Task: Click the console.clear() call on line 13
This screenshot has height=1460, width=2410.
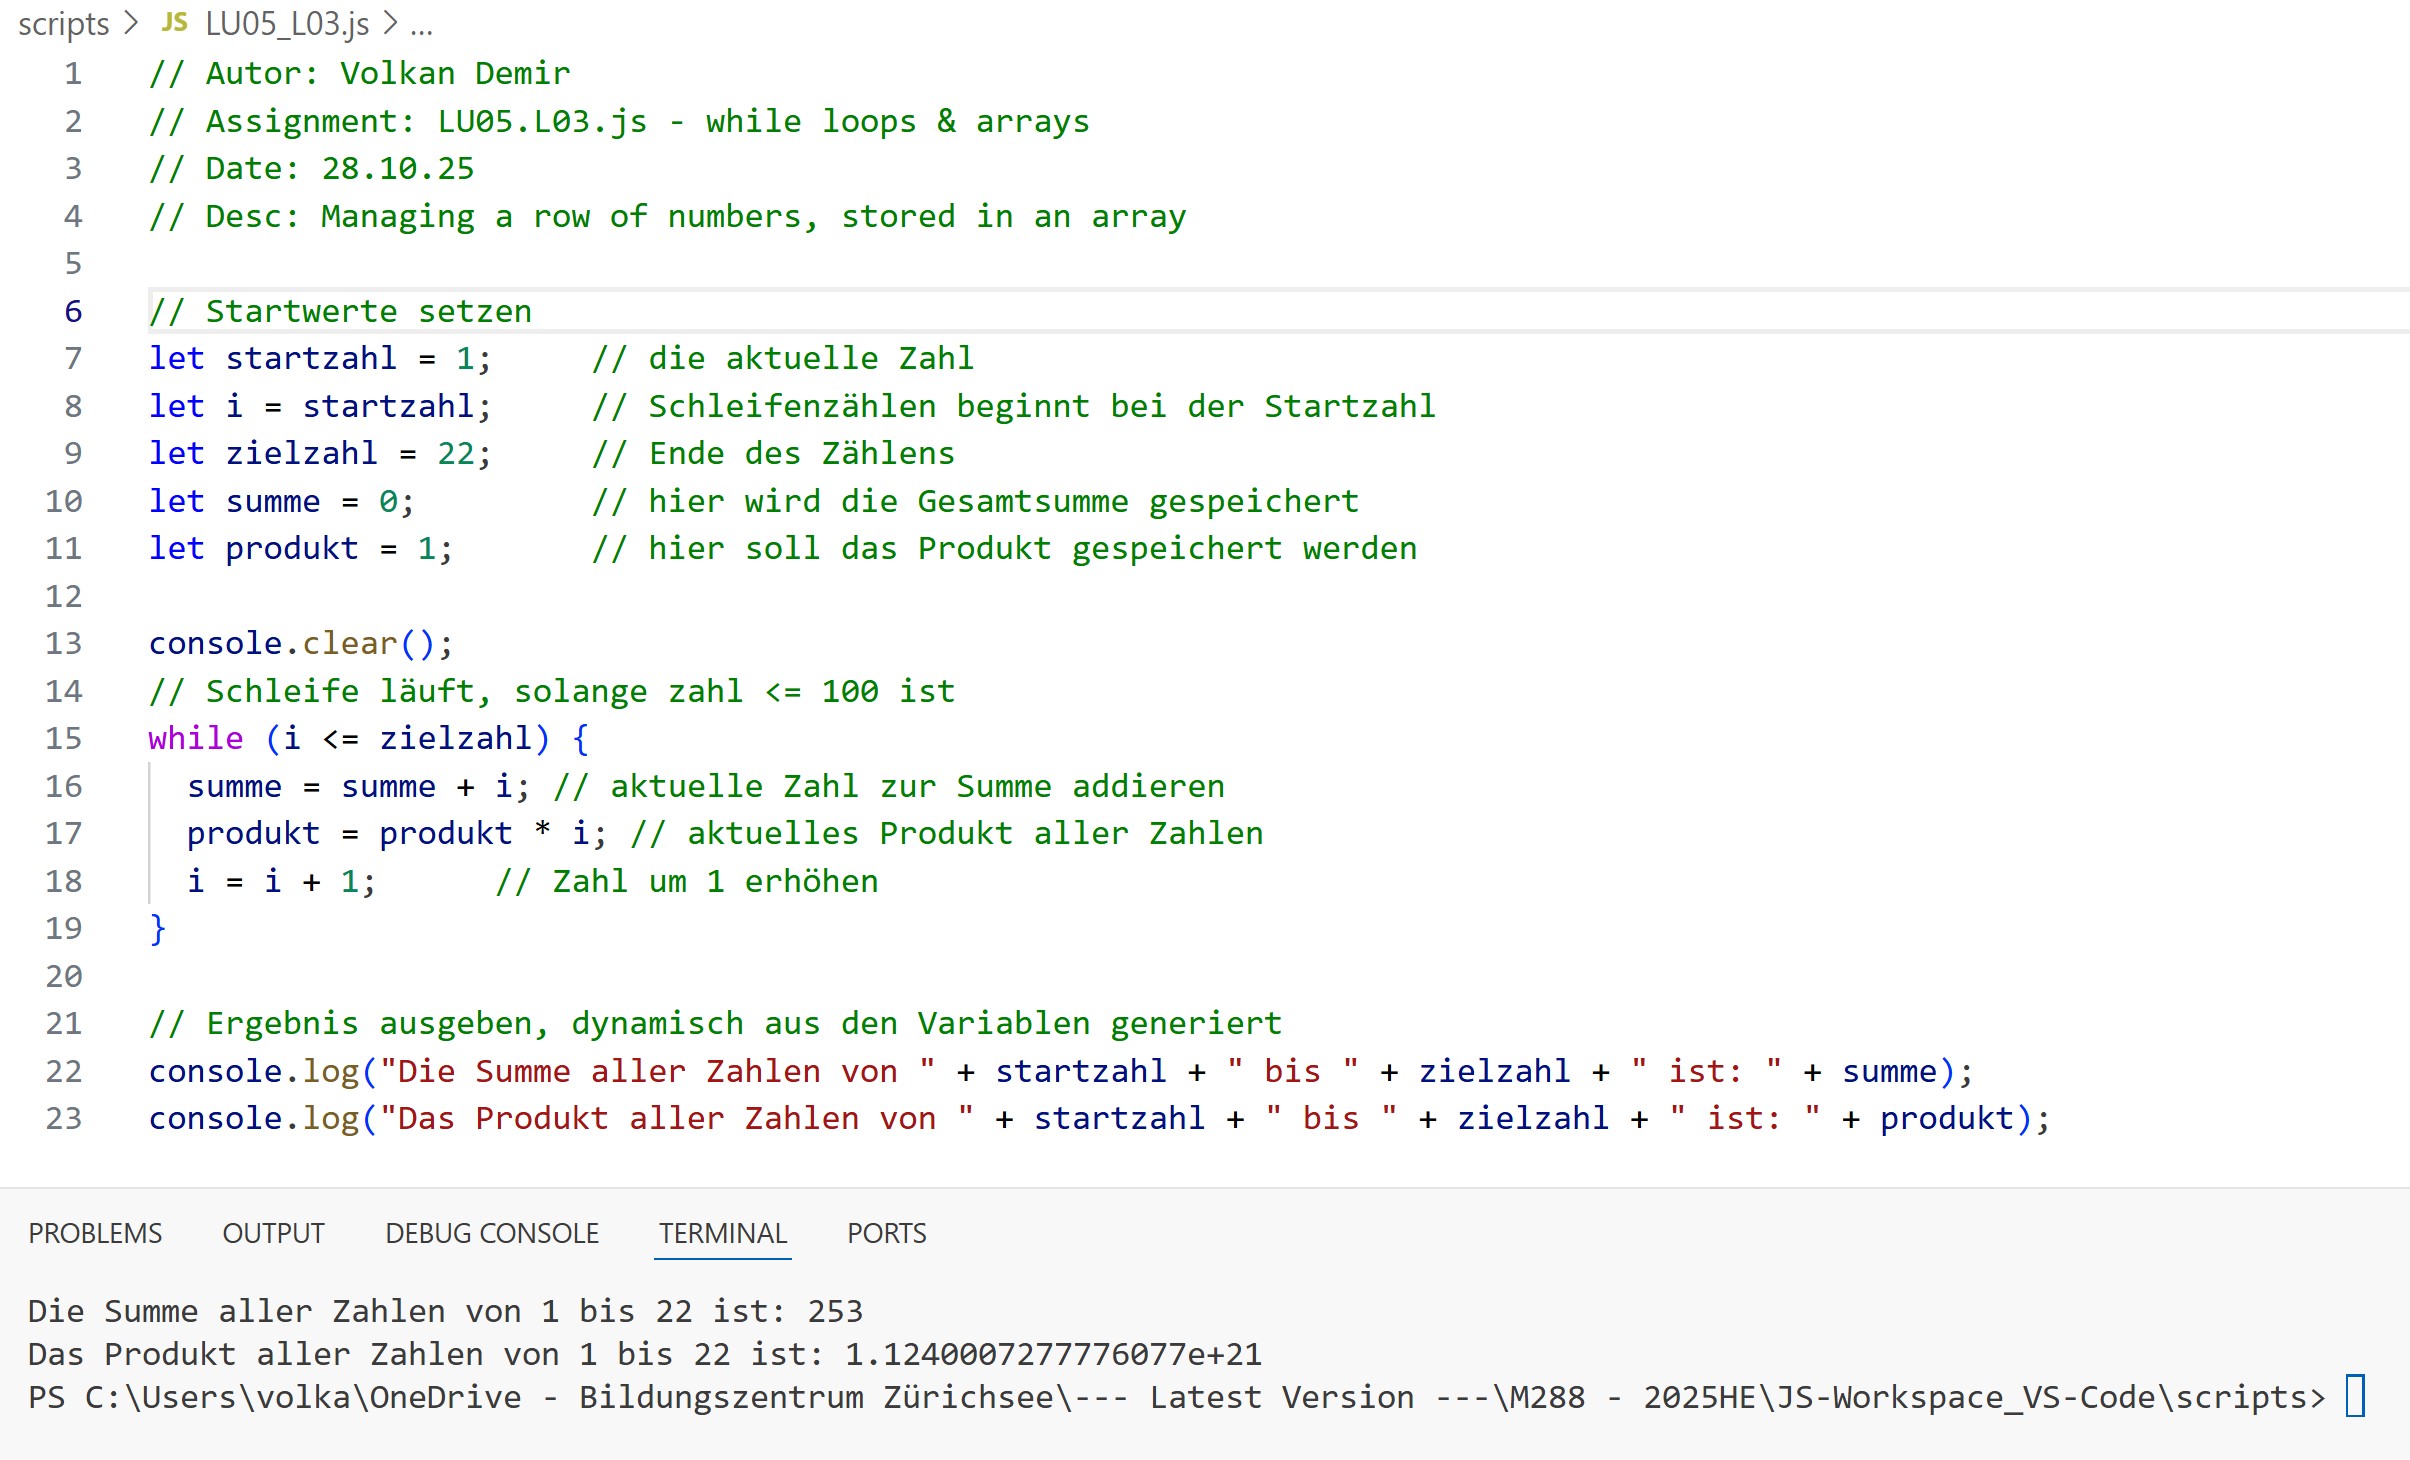Action: (x=300, y=643)
